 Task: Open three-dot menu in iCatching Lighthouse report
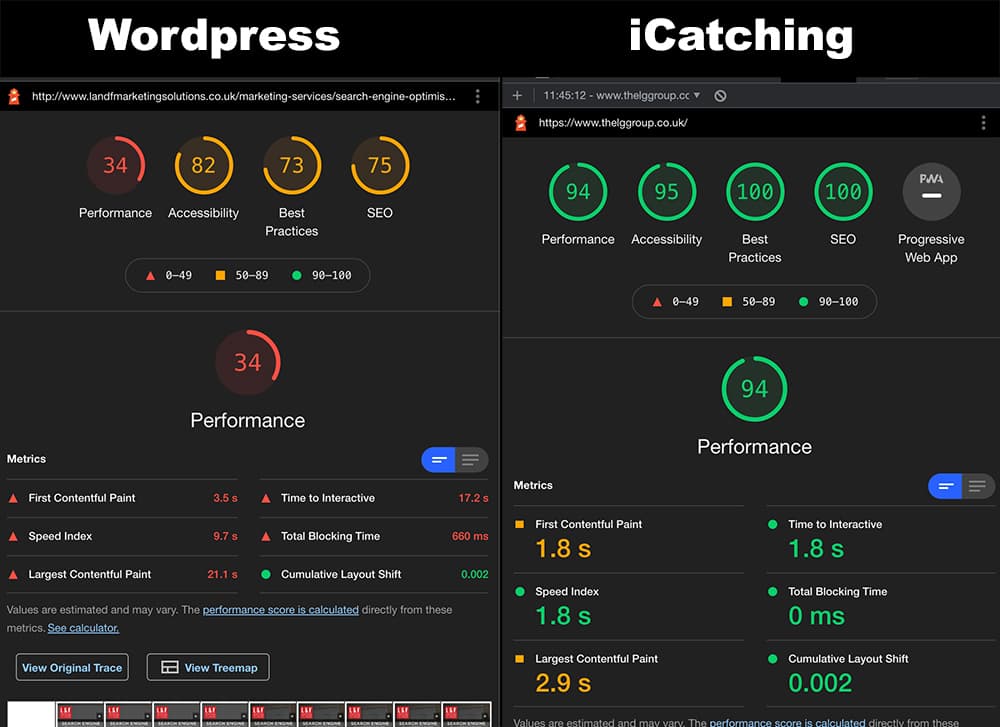point(983,122)
